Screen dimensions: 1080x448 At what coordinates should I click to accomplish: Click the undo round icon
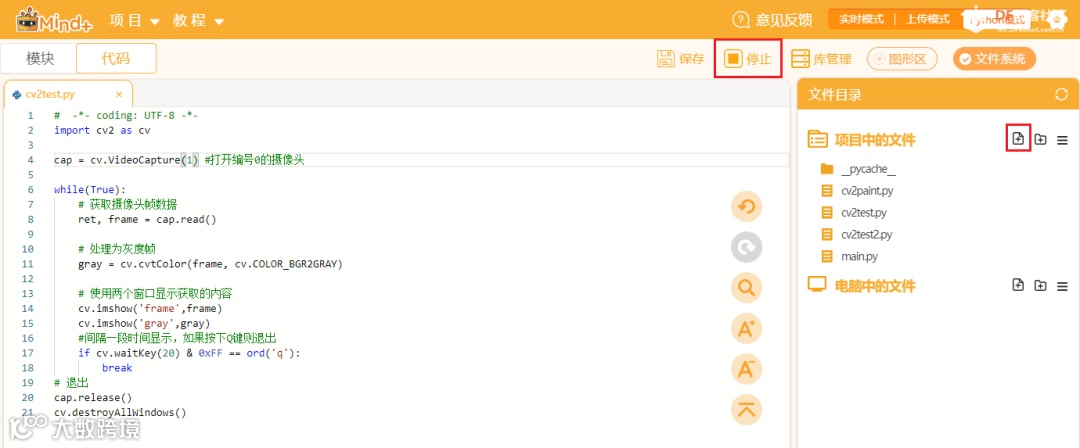point(747,206)
